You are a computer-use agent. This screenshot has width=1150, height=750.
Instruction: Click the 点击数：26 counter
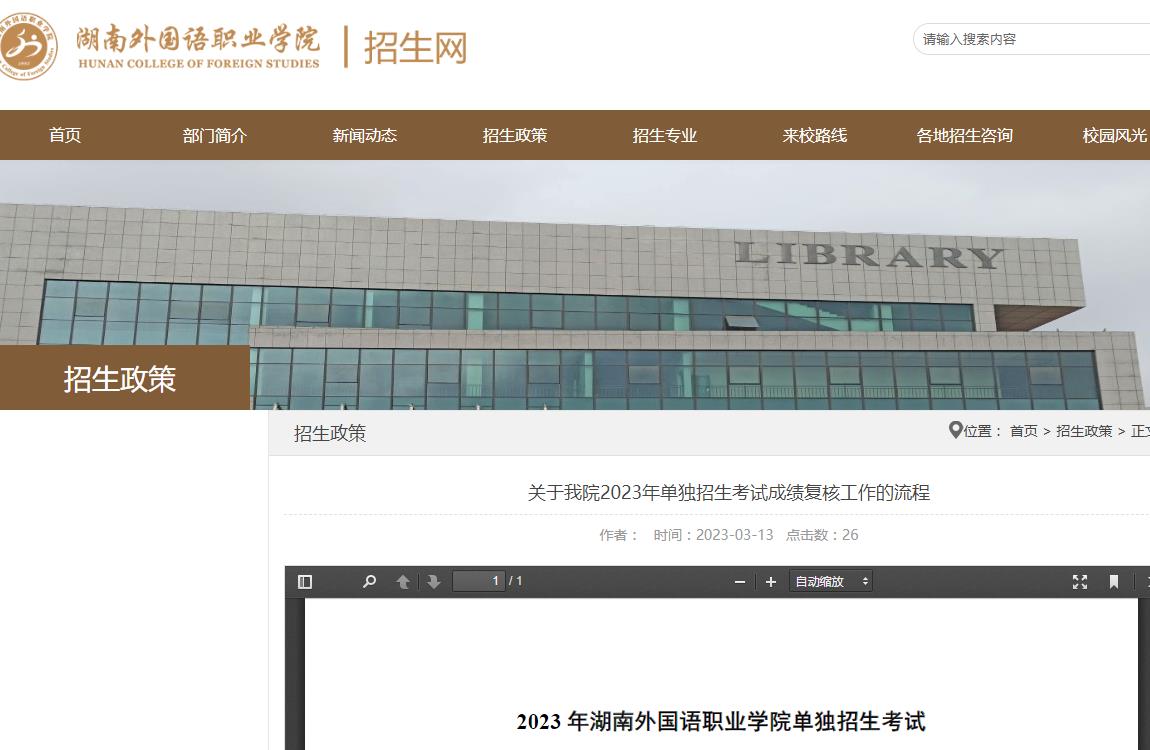tap(821, 535)
